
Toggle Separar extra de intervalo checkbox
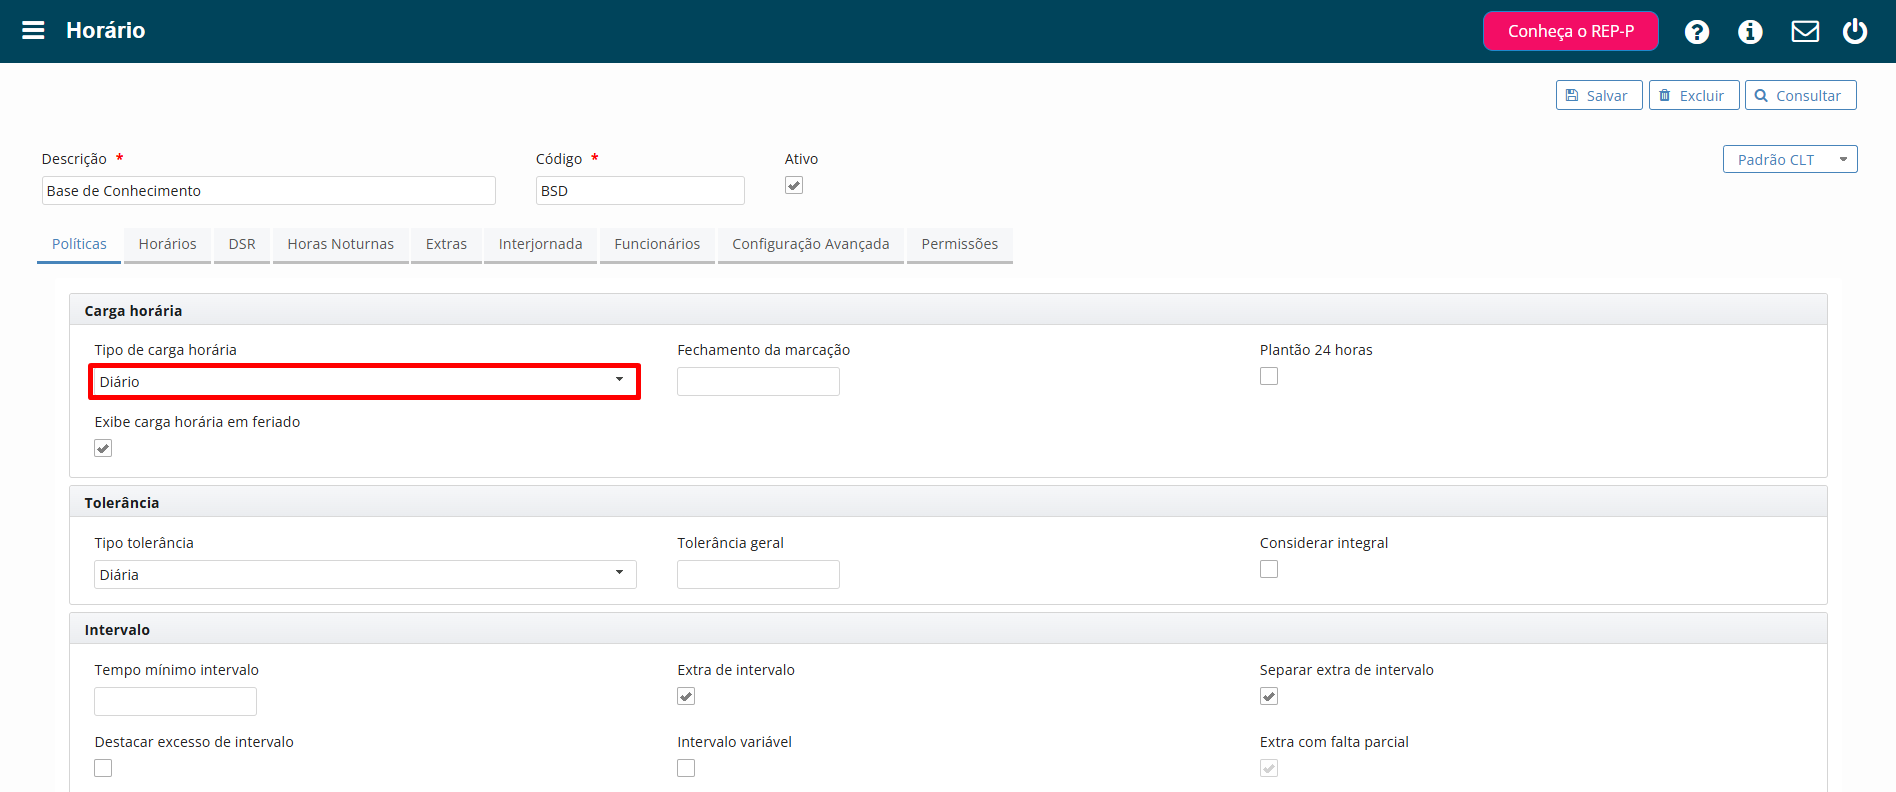point(1269,696)
